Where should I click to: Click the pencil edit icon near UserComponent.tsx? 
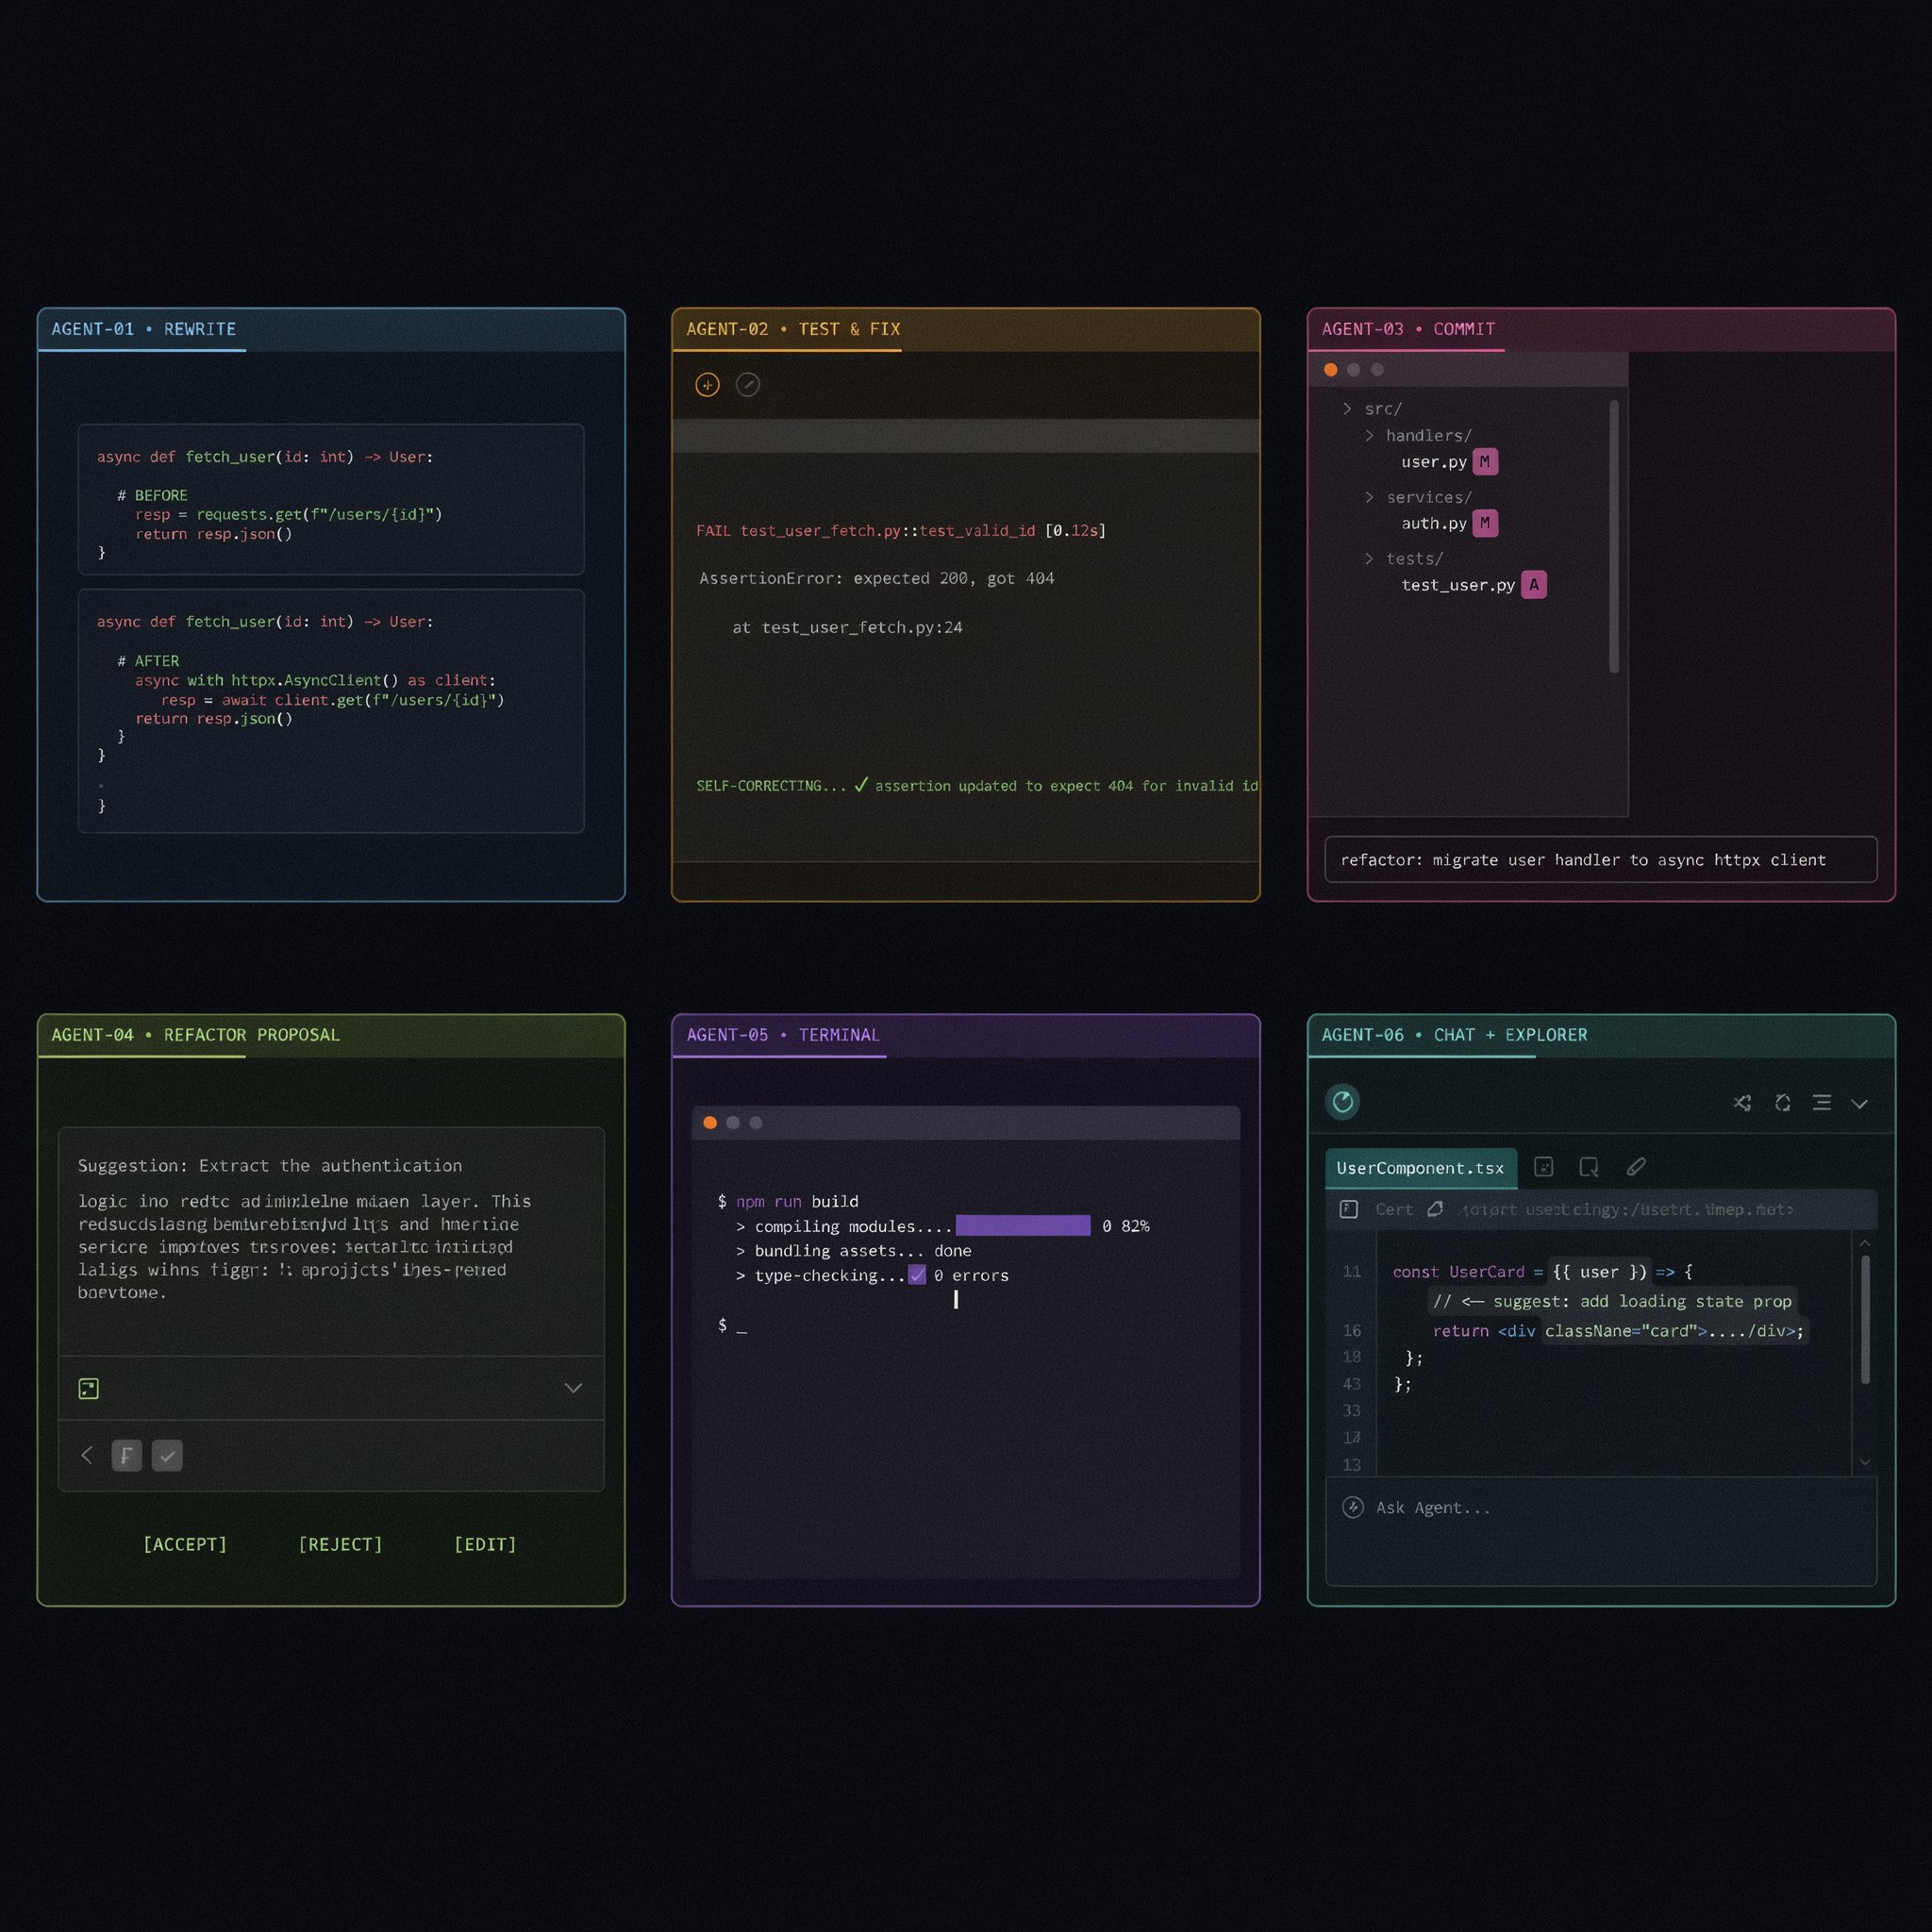[x=1636, y=1167]
